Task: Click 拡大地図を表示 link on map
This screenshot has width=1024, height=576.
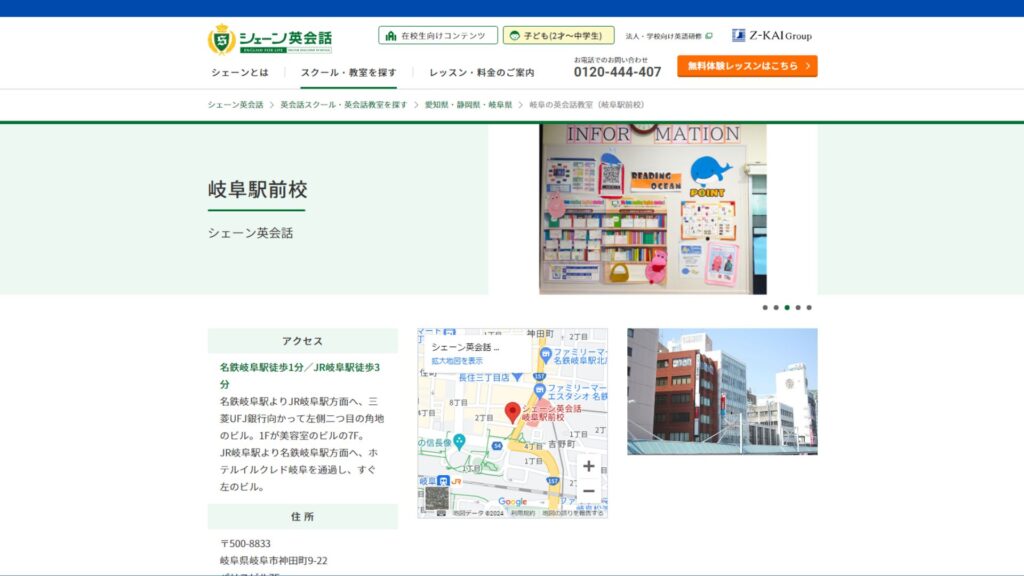Action: (x=457, y=360)
